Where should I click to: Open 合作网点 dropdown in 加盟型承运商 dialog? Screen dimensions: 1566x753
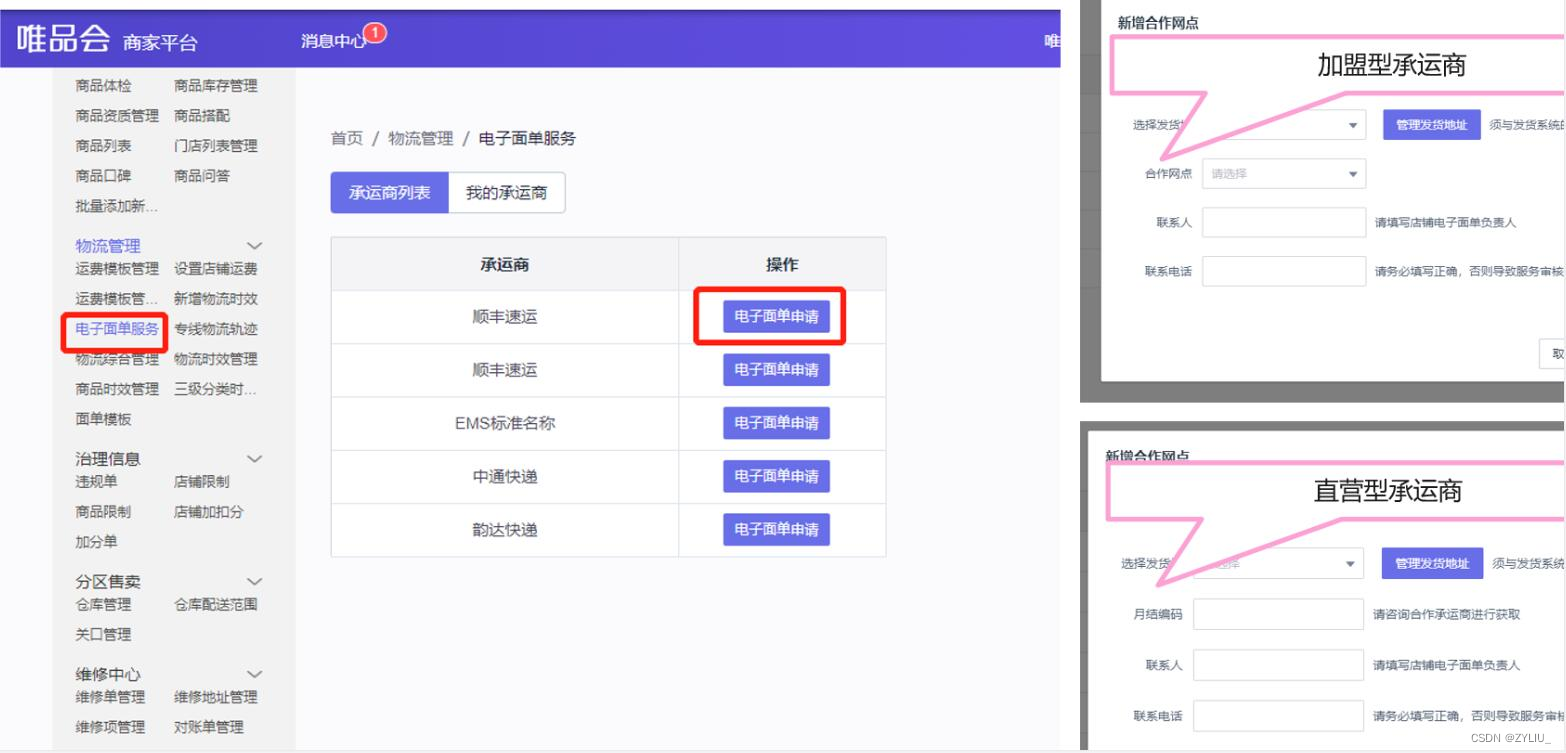[x=1284, y=174]
